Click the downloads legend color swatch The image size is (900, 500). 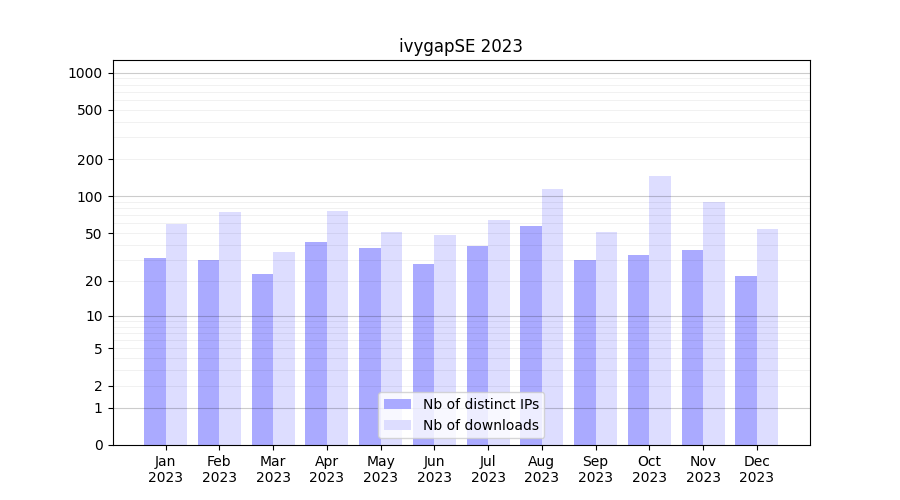coord(397,425)
